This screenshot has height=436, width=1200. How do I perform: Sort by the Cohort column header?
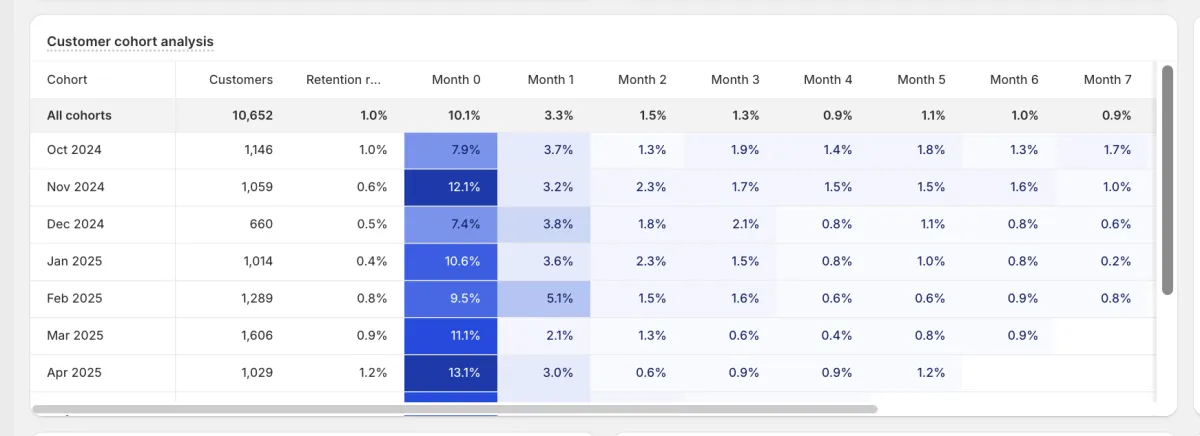tap(67, 80)
